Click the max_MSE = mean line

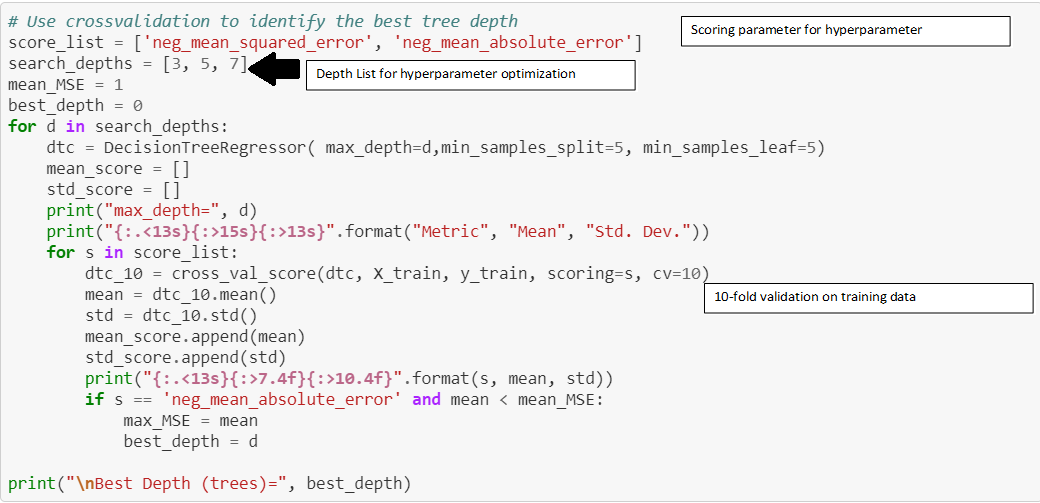[x=191, y=421]
